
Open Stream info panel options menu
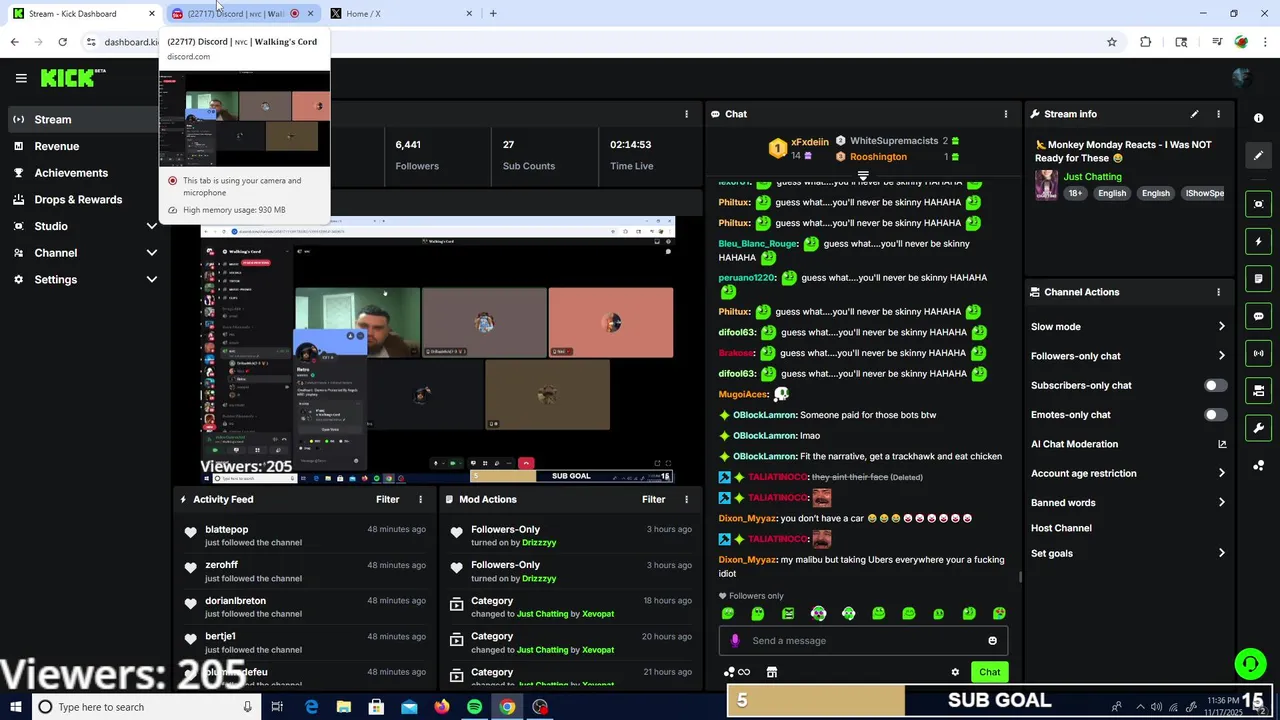(x=1218, y=114)
